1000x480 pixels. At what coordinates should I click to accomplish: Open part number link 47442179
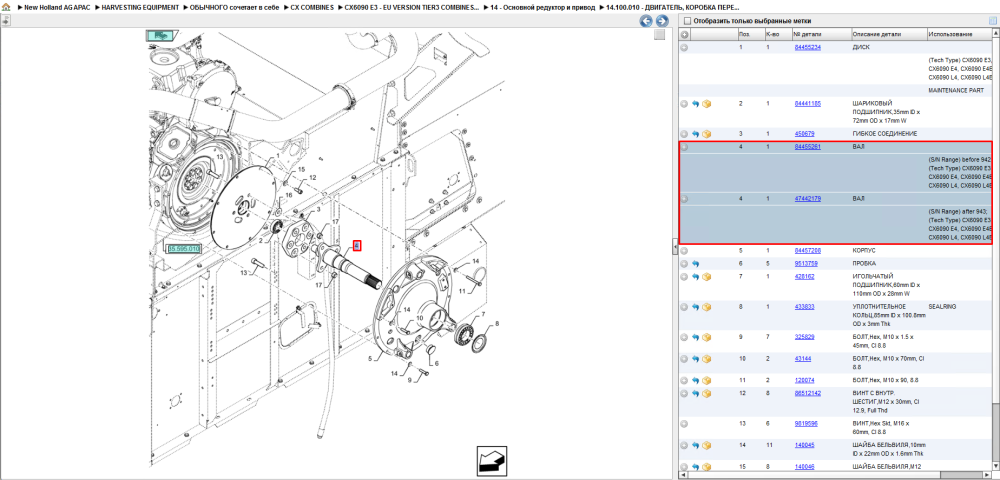pos(807,199)
